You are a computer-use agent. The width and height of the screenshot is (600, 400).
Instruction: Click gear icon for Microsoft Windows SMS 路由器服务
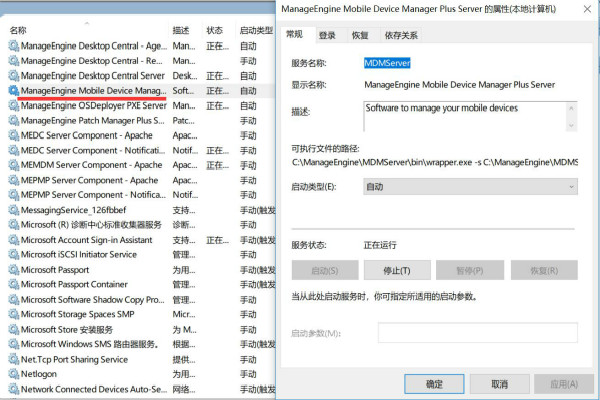pyautogui.click(x=14, y=344)
